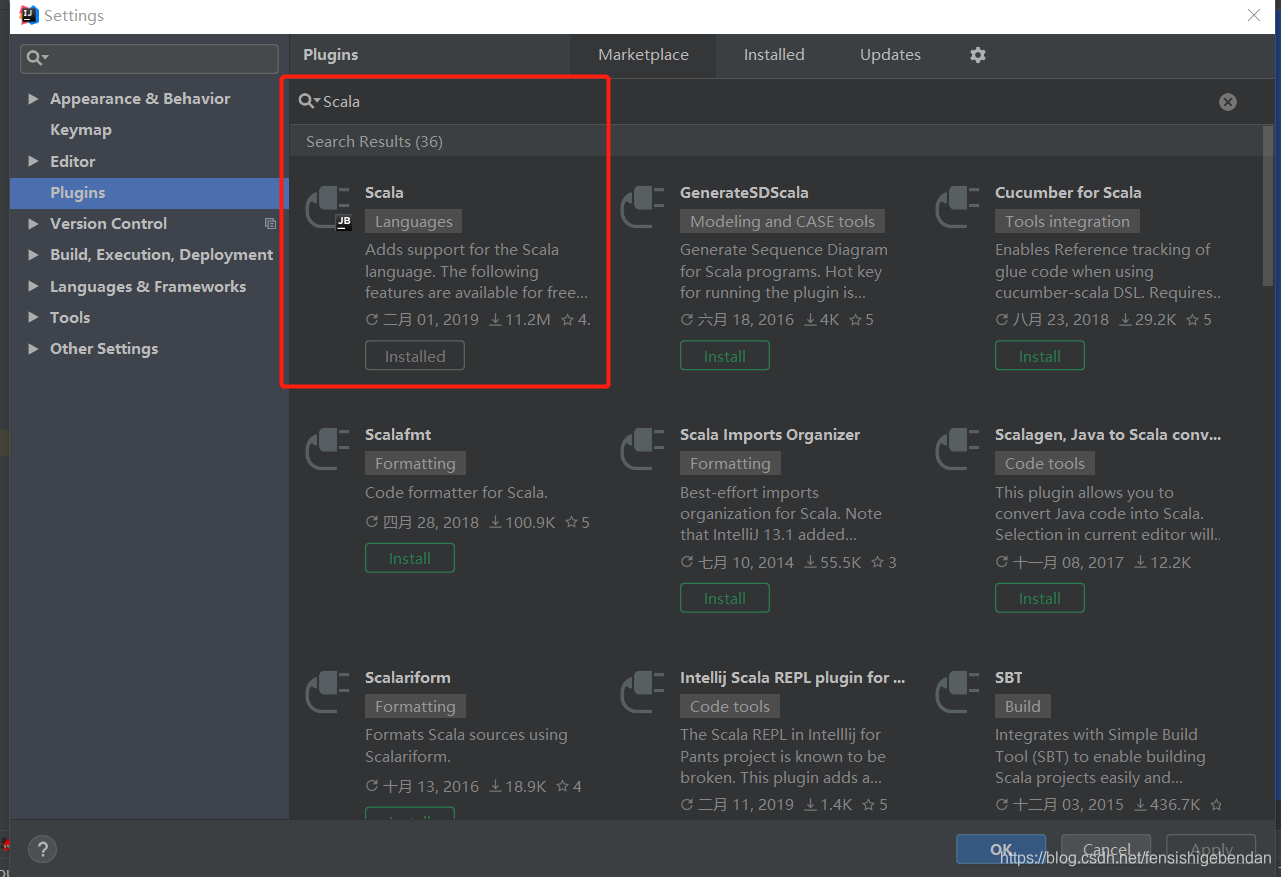Open the Scalafmt plugin title
Viewport: 1281px width, 877px height.
(398, 435)
